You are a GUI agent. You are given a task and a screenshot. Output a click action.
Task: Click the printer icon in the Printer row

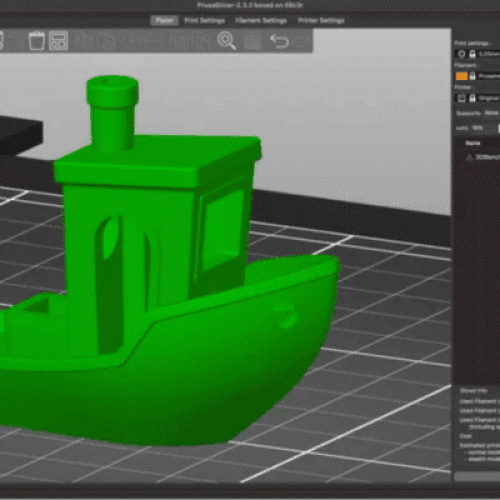pos(462,98)
